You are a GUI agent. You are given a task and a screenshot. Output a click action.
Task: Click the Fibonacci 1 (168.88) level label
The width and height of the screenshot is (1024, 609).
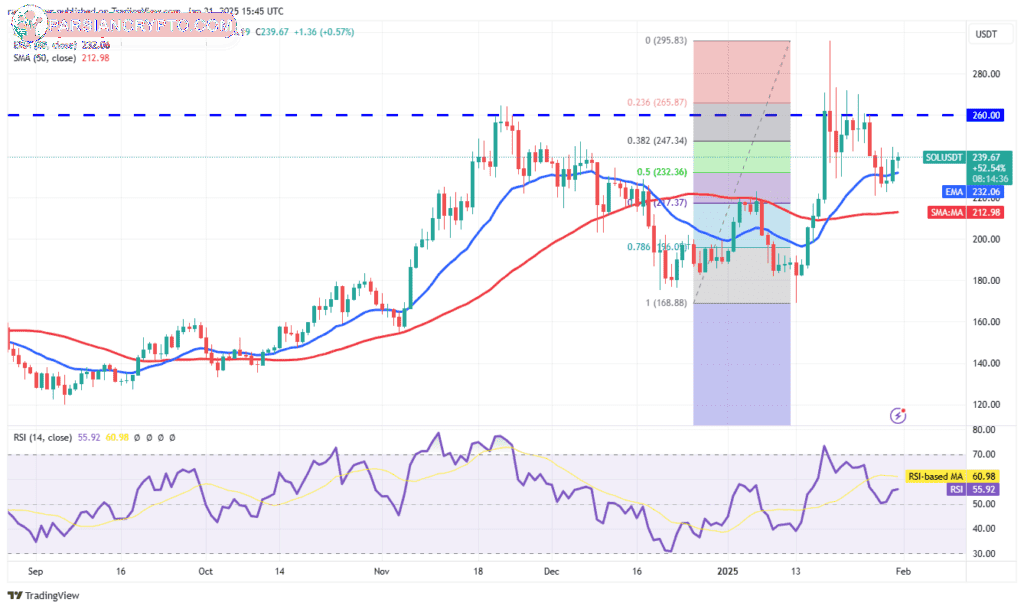666,303
